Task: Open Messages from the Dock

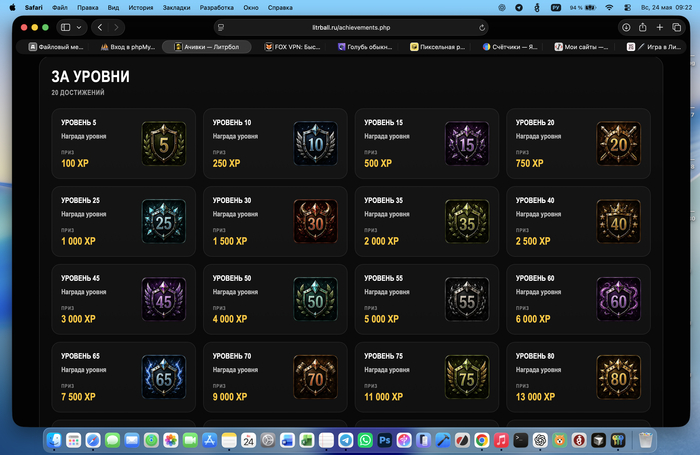Action: click(112, 441)
